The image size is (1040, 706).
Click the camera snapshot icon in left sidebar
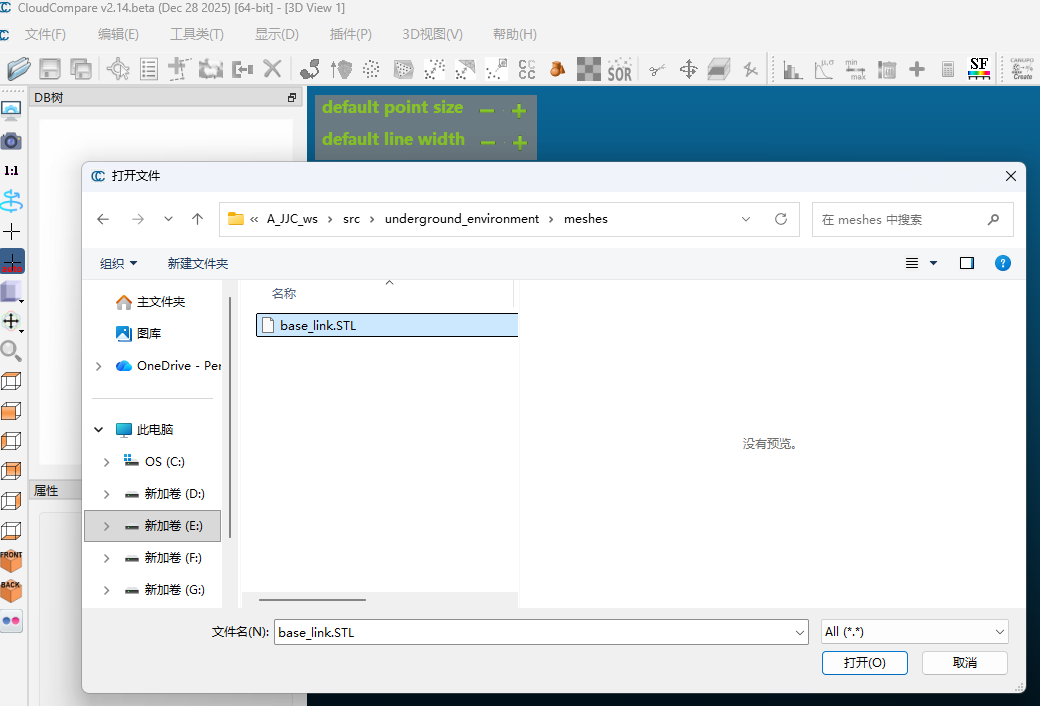(11, 141)
